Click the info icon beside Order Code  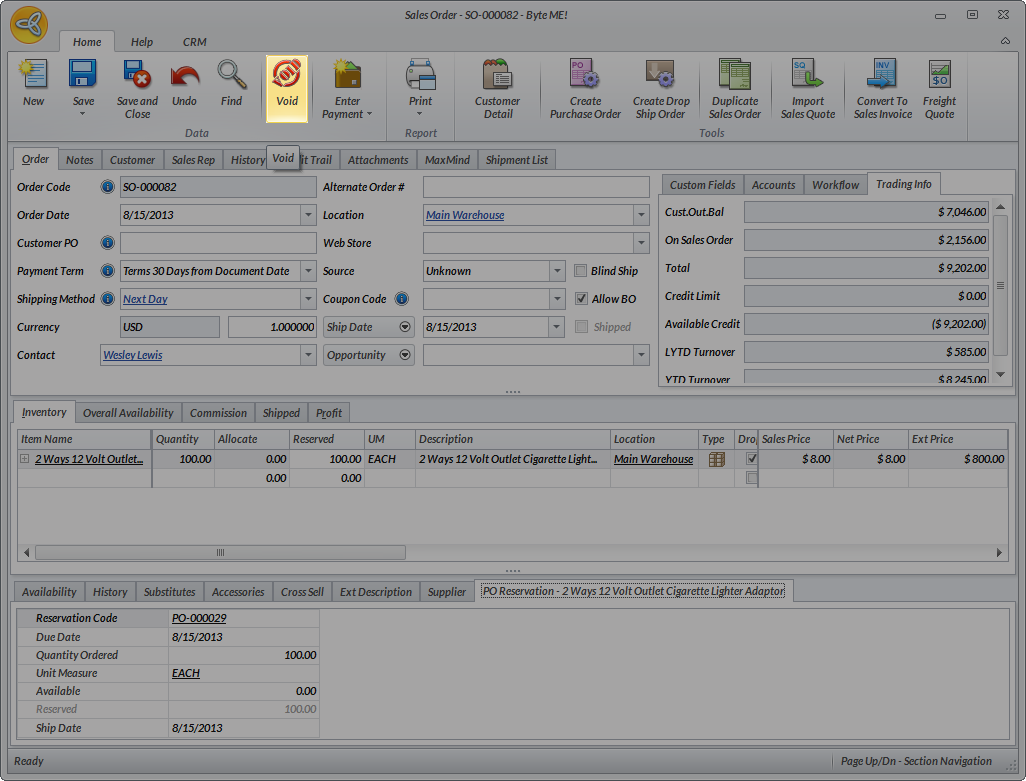pyautogui.click(x=108, y=187)
